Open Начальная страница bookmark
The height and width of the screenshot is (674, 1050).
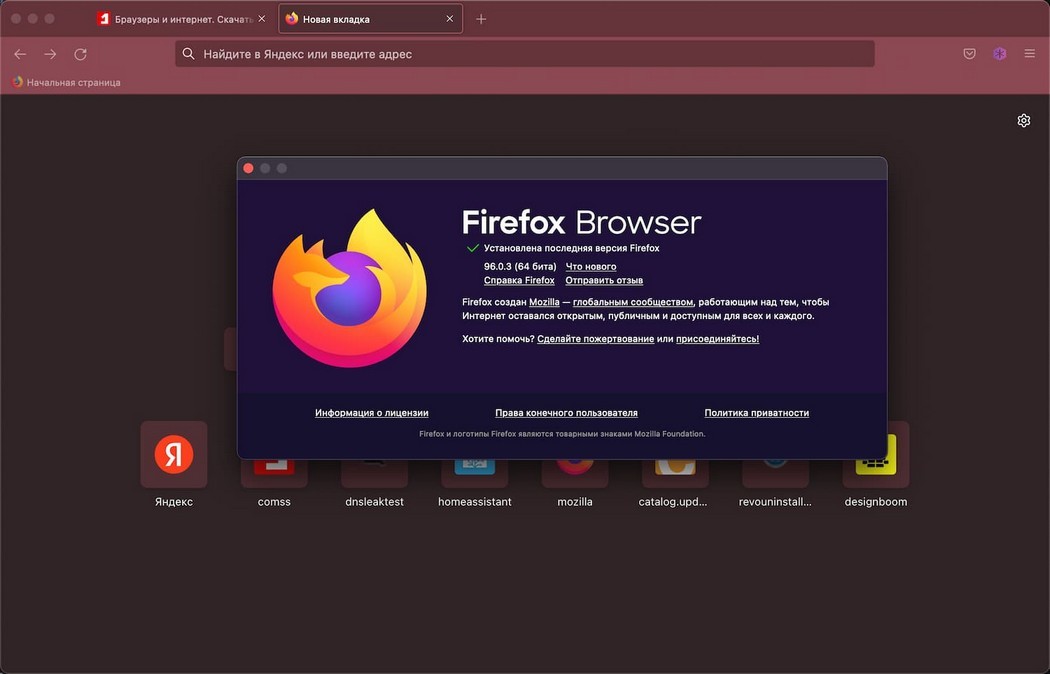point(66,82)
